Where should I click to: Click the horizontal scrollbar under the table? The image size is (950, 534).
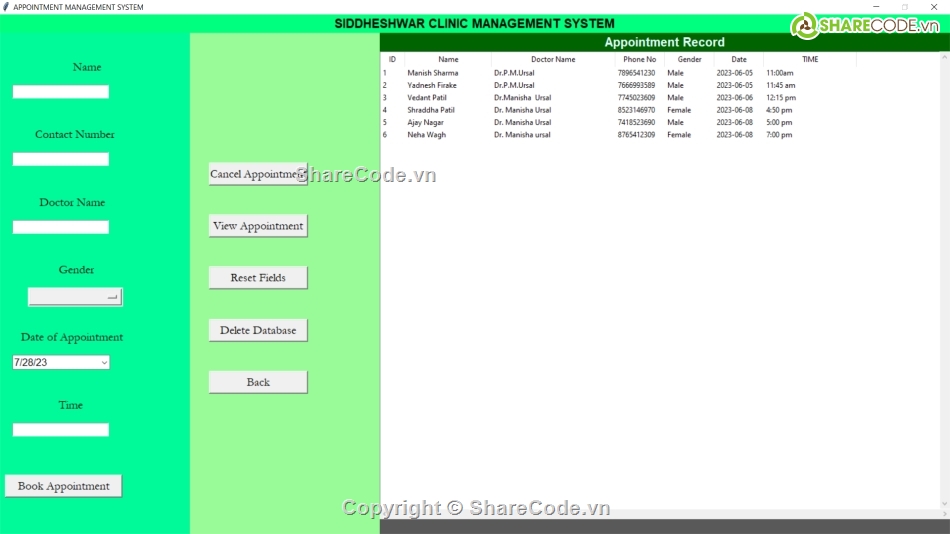click(x=660, y=514)
